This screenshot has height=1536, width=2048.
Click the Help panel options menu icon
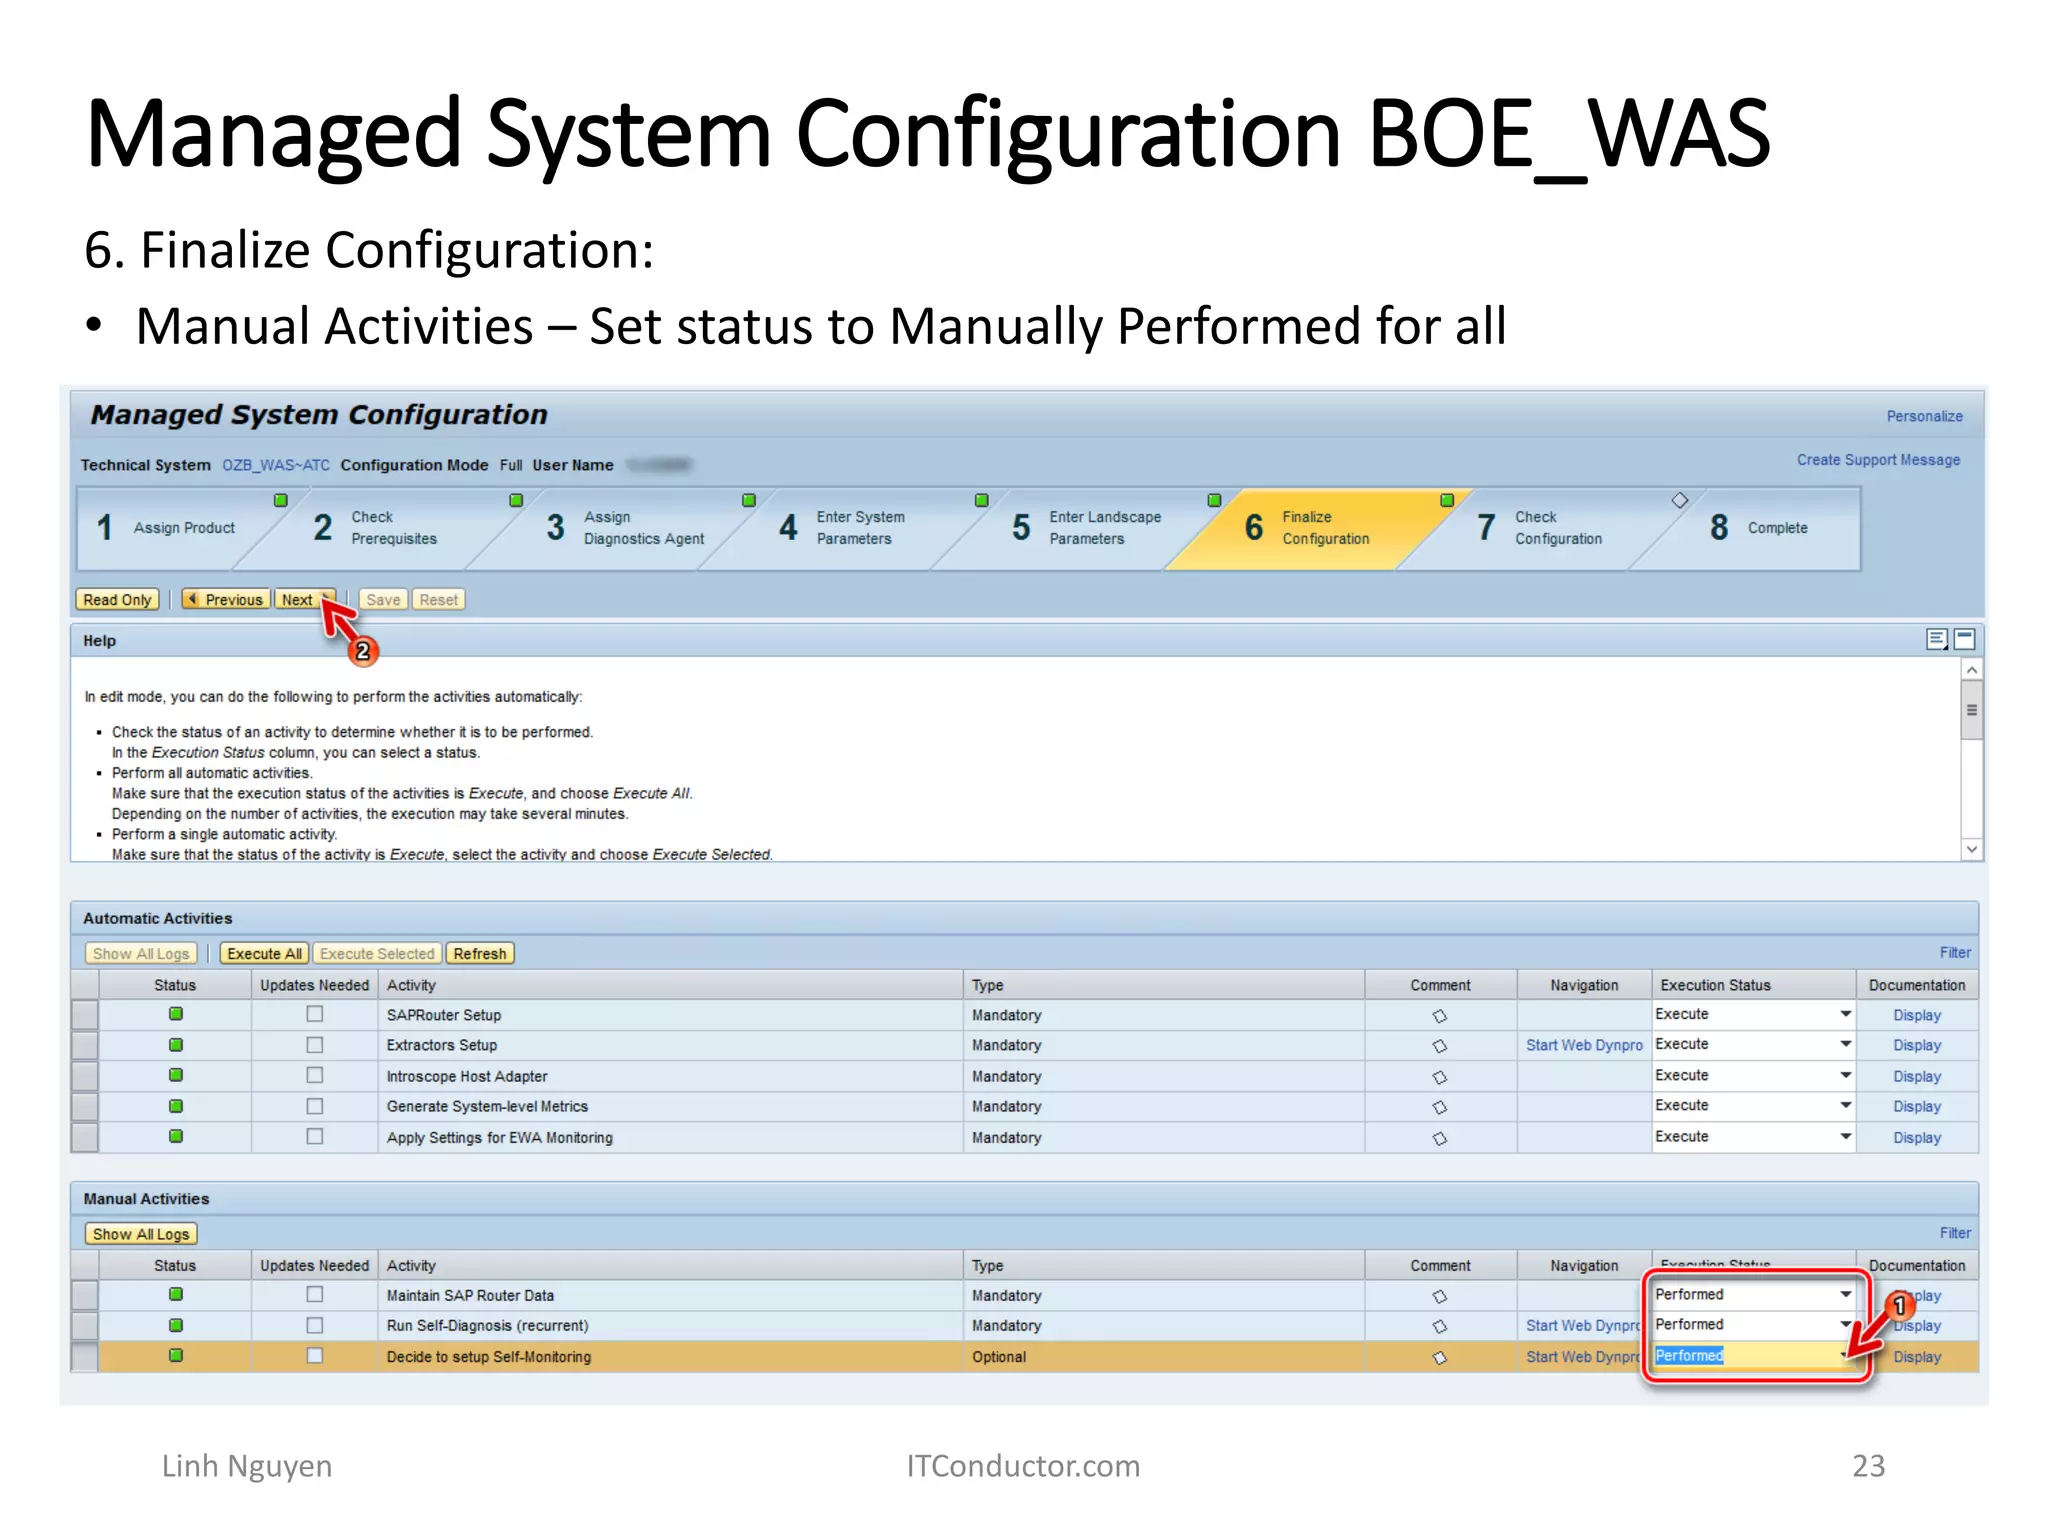click(x=1936, y=639)
